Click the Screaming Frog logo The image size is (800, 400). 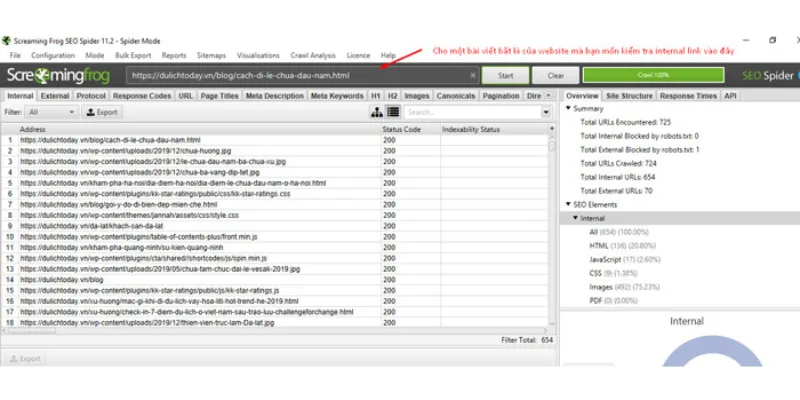click(58, 76)
